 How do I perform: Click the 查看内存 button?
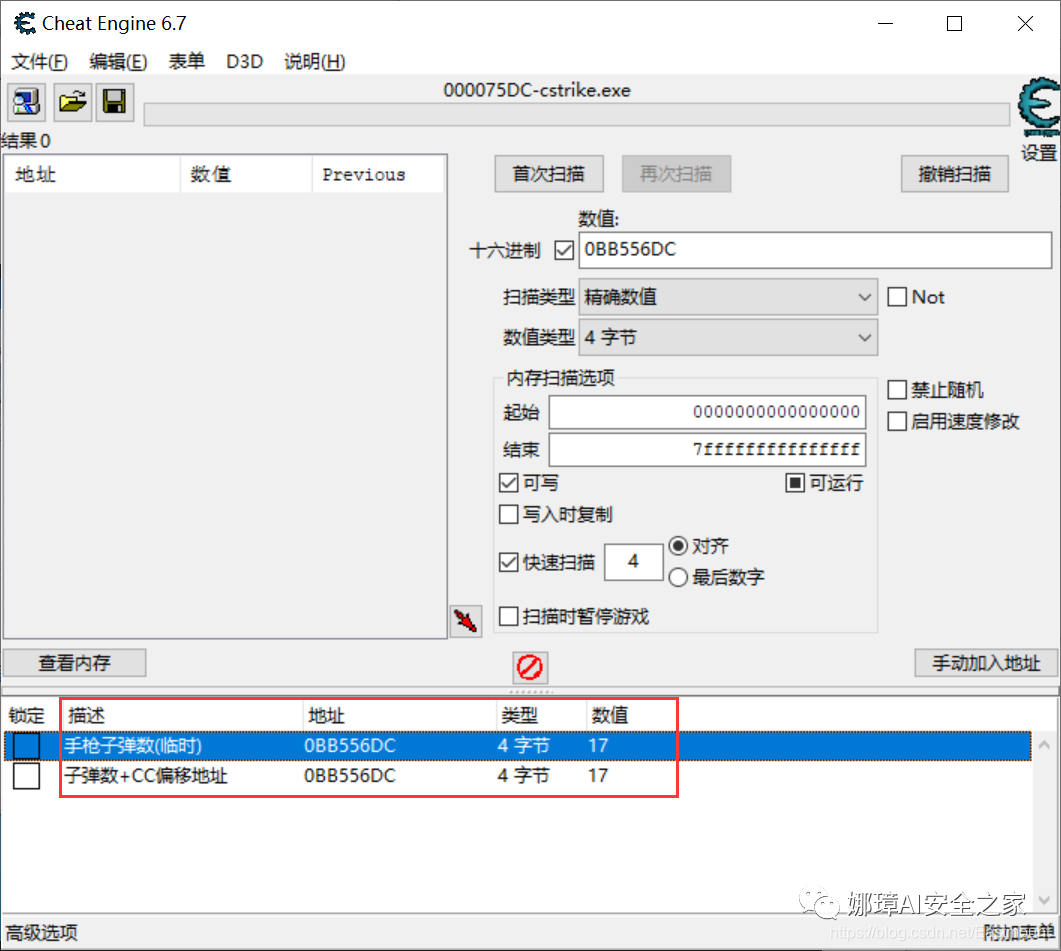74,663
